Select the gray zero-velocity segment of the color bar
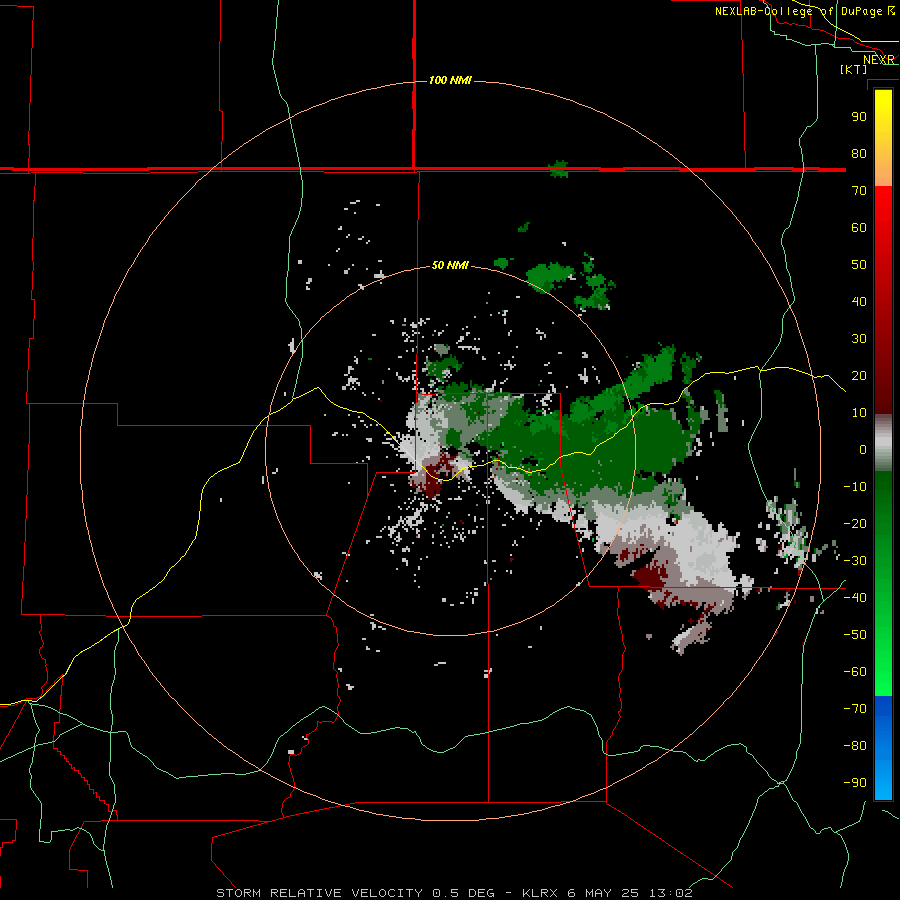 pyautogui.click(x=883, y=443)
